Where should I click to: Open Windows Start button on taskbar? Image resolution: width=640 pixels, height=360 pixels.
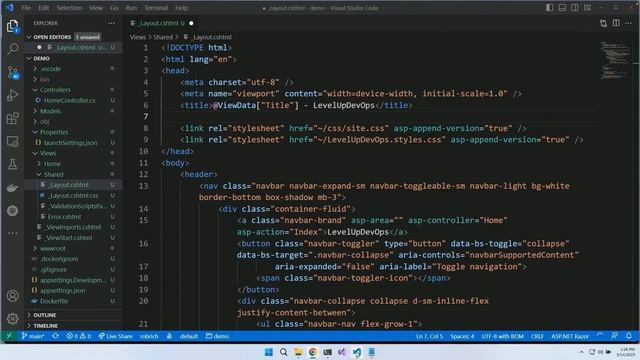269,352
